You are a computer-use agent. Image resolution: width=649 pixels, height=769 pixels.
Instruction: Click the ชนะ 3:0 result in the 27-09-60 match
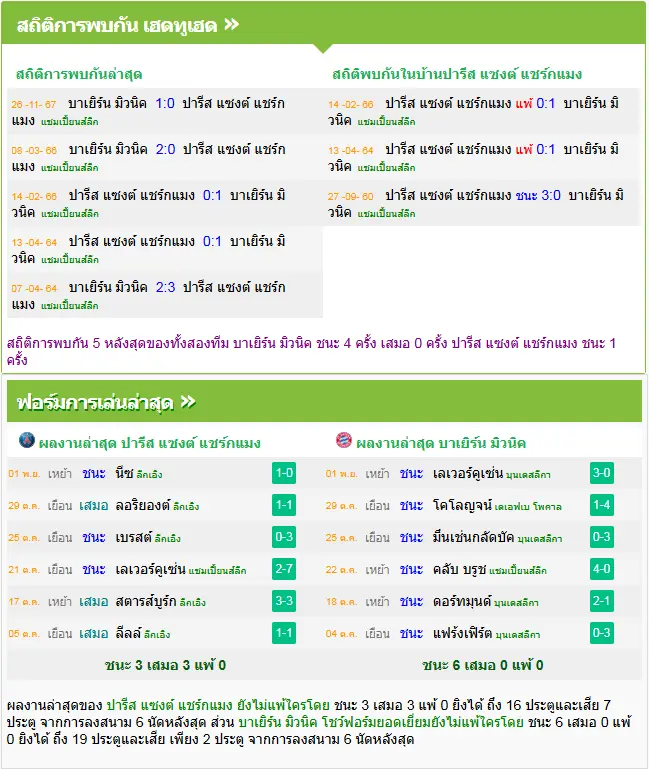[538, 196]
